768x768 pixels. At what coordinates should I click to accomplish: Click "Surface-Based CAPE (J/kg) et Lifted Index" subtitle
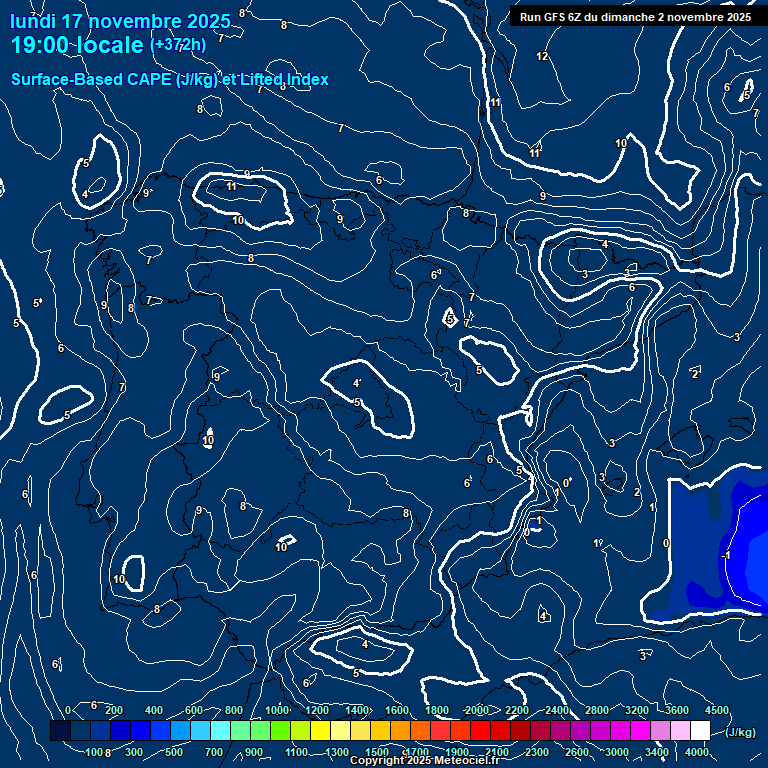(x=170, y=79)
